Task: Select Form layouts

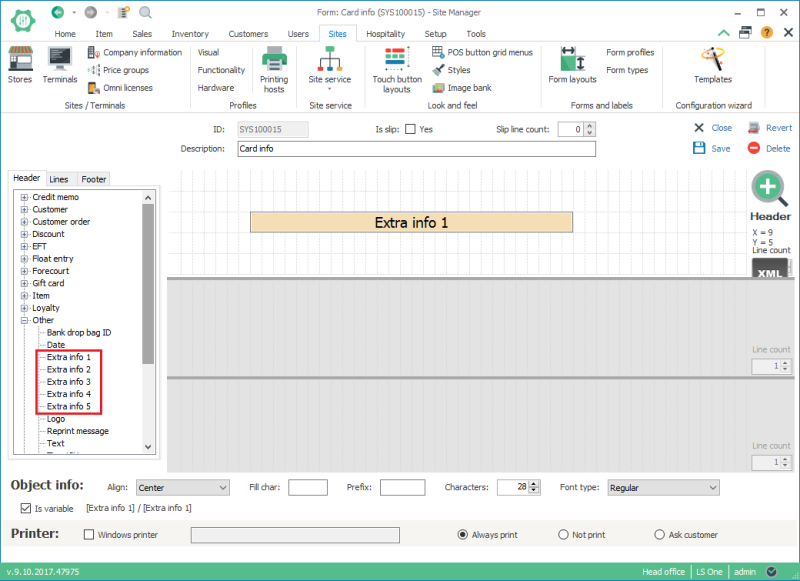Action: 572,70
